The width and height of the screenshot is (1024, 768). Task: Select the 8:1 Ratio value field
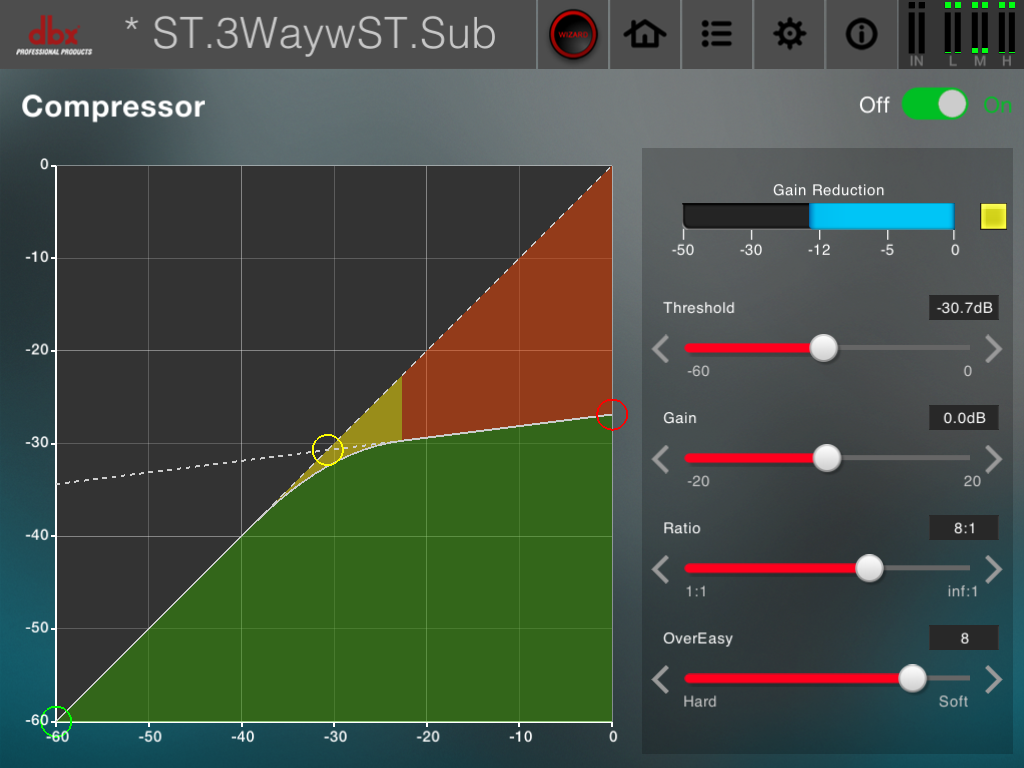point(964,528)
